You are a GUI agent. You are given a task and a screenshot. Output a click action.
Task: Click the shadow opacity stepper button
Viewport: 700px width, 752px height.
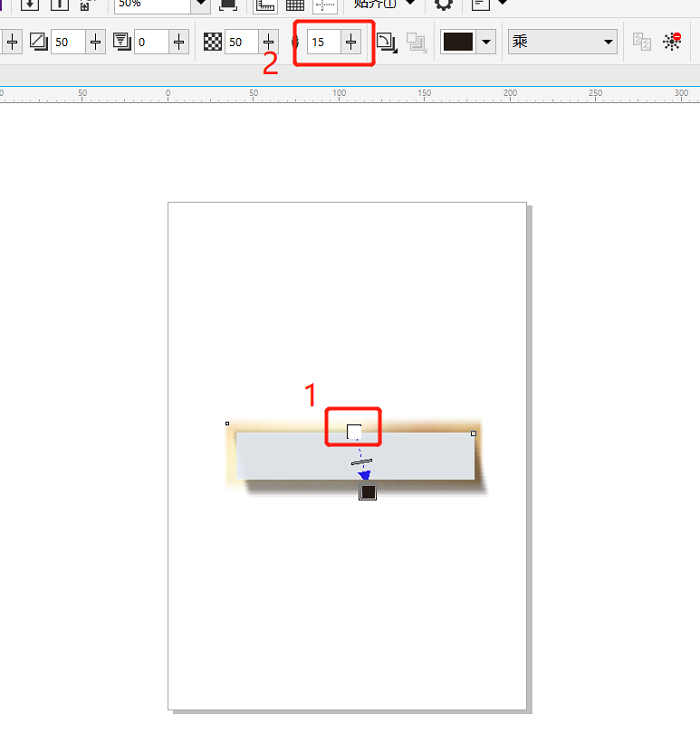pyautogui.click(x=268, y=42)
